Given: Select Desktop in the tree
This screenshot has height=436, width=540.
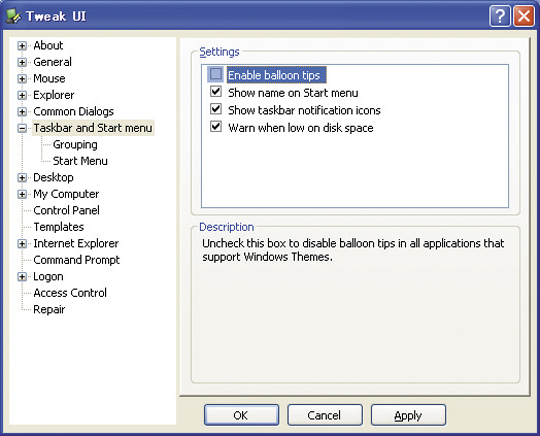Looking at the screenshot, I should coord(53,178).
